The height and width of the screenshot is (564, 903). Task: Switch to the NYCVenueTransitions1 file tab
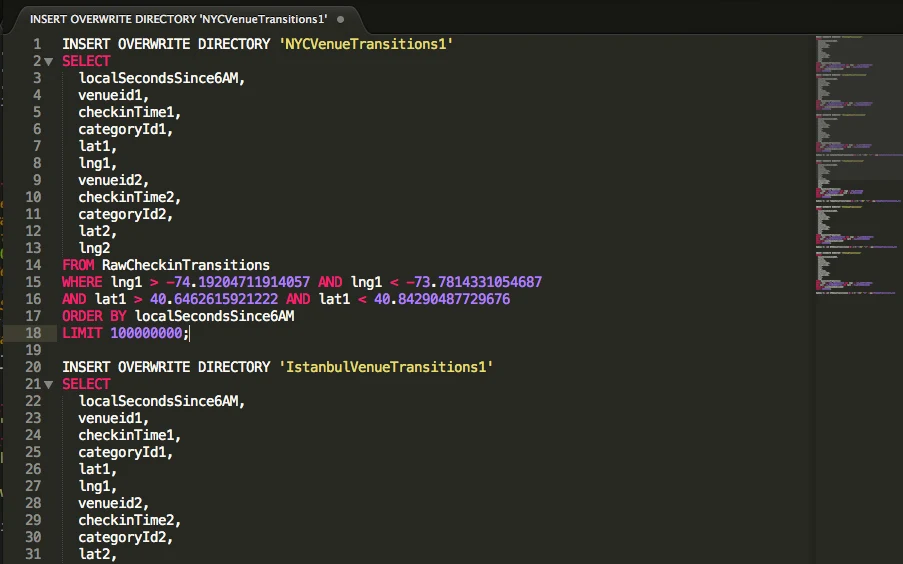click(178, 19)
